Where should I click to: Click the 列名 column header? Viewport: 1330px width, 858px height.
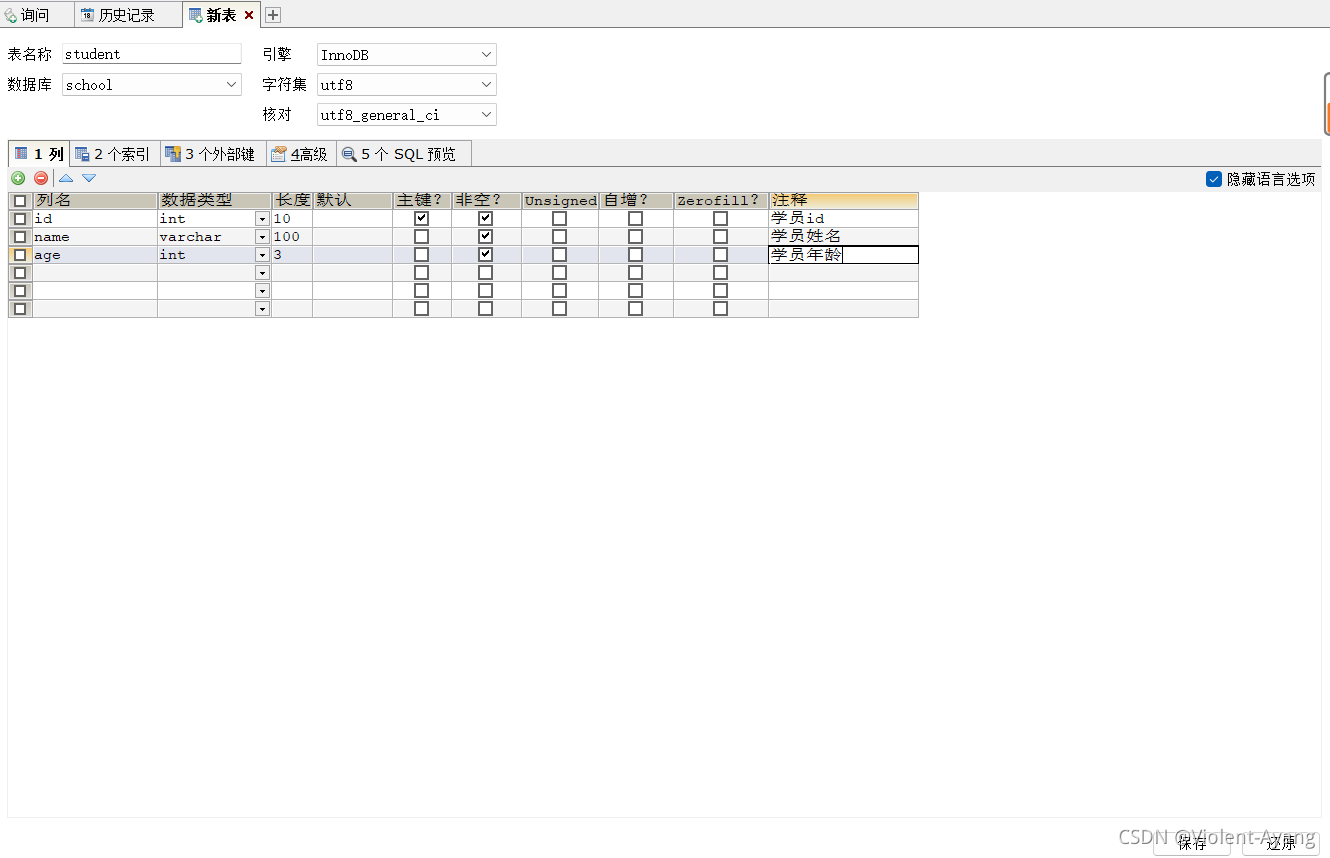[x=95, y=200]
